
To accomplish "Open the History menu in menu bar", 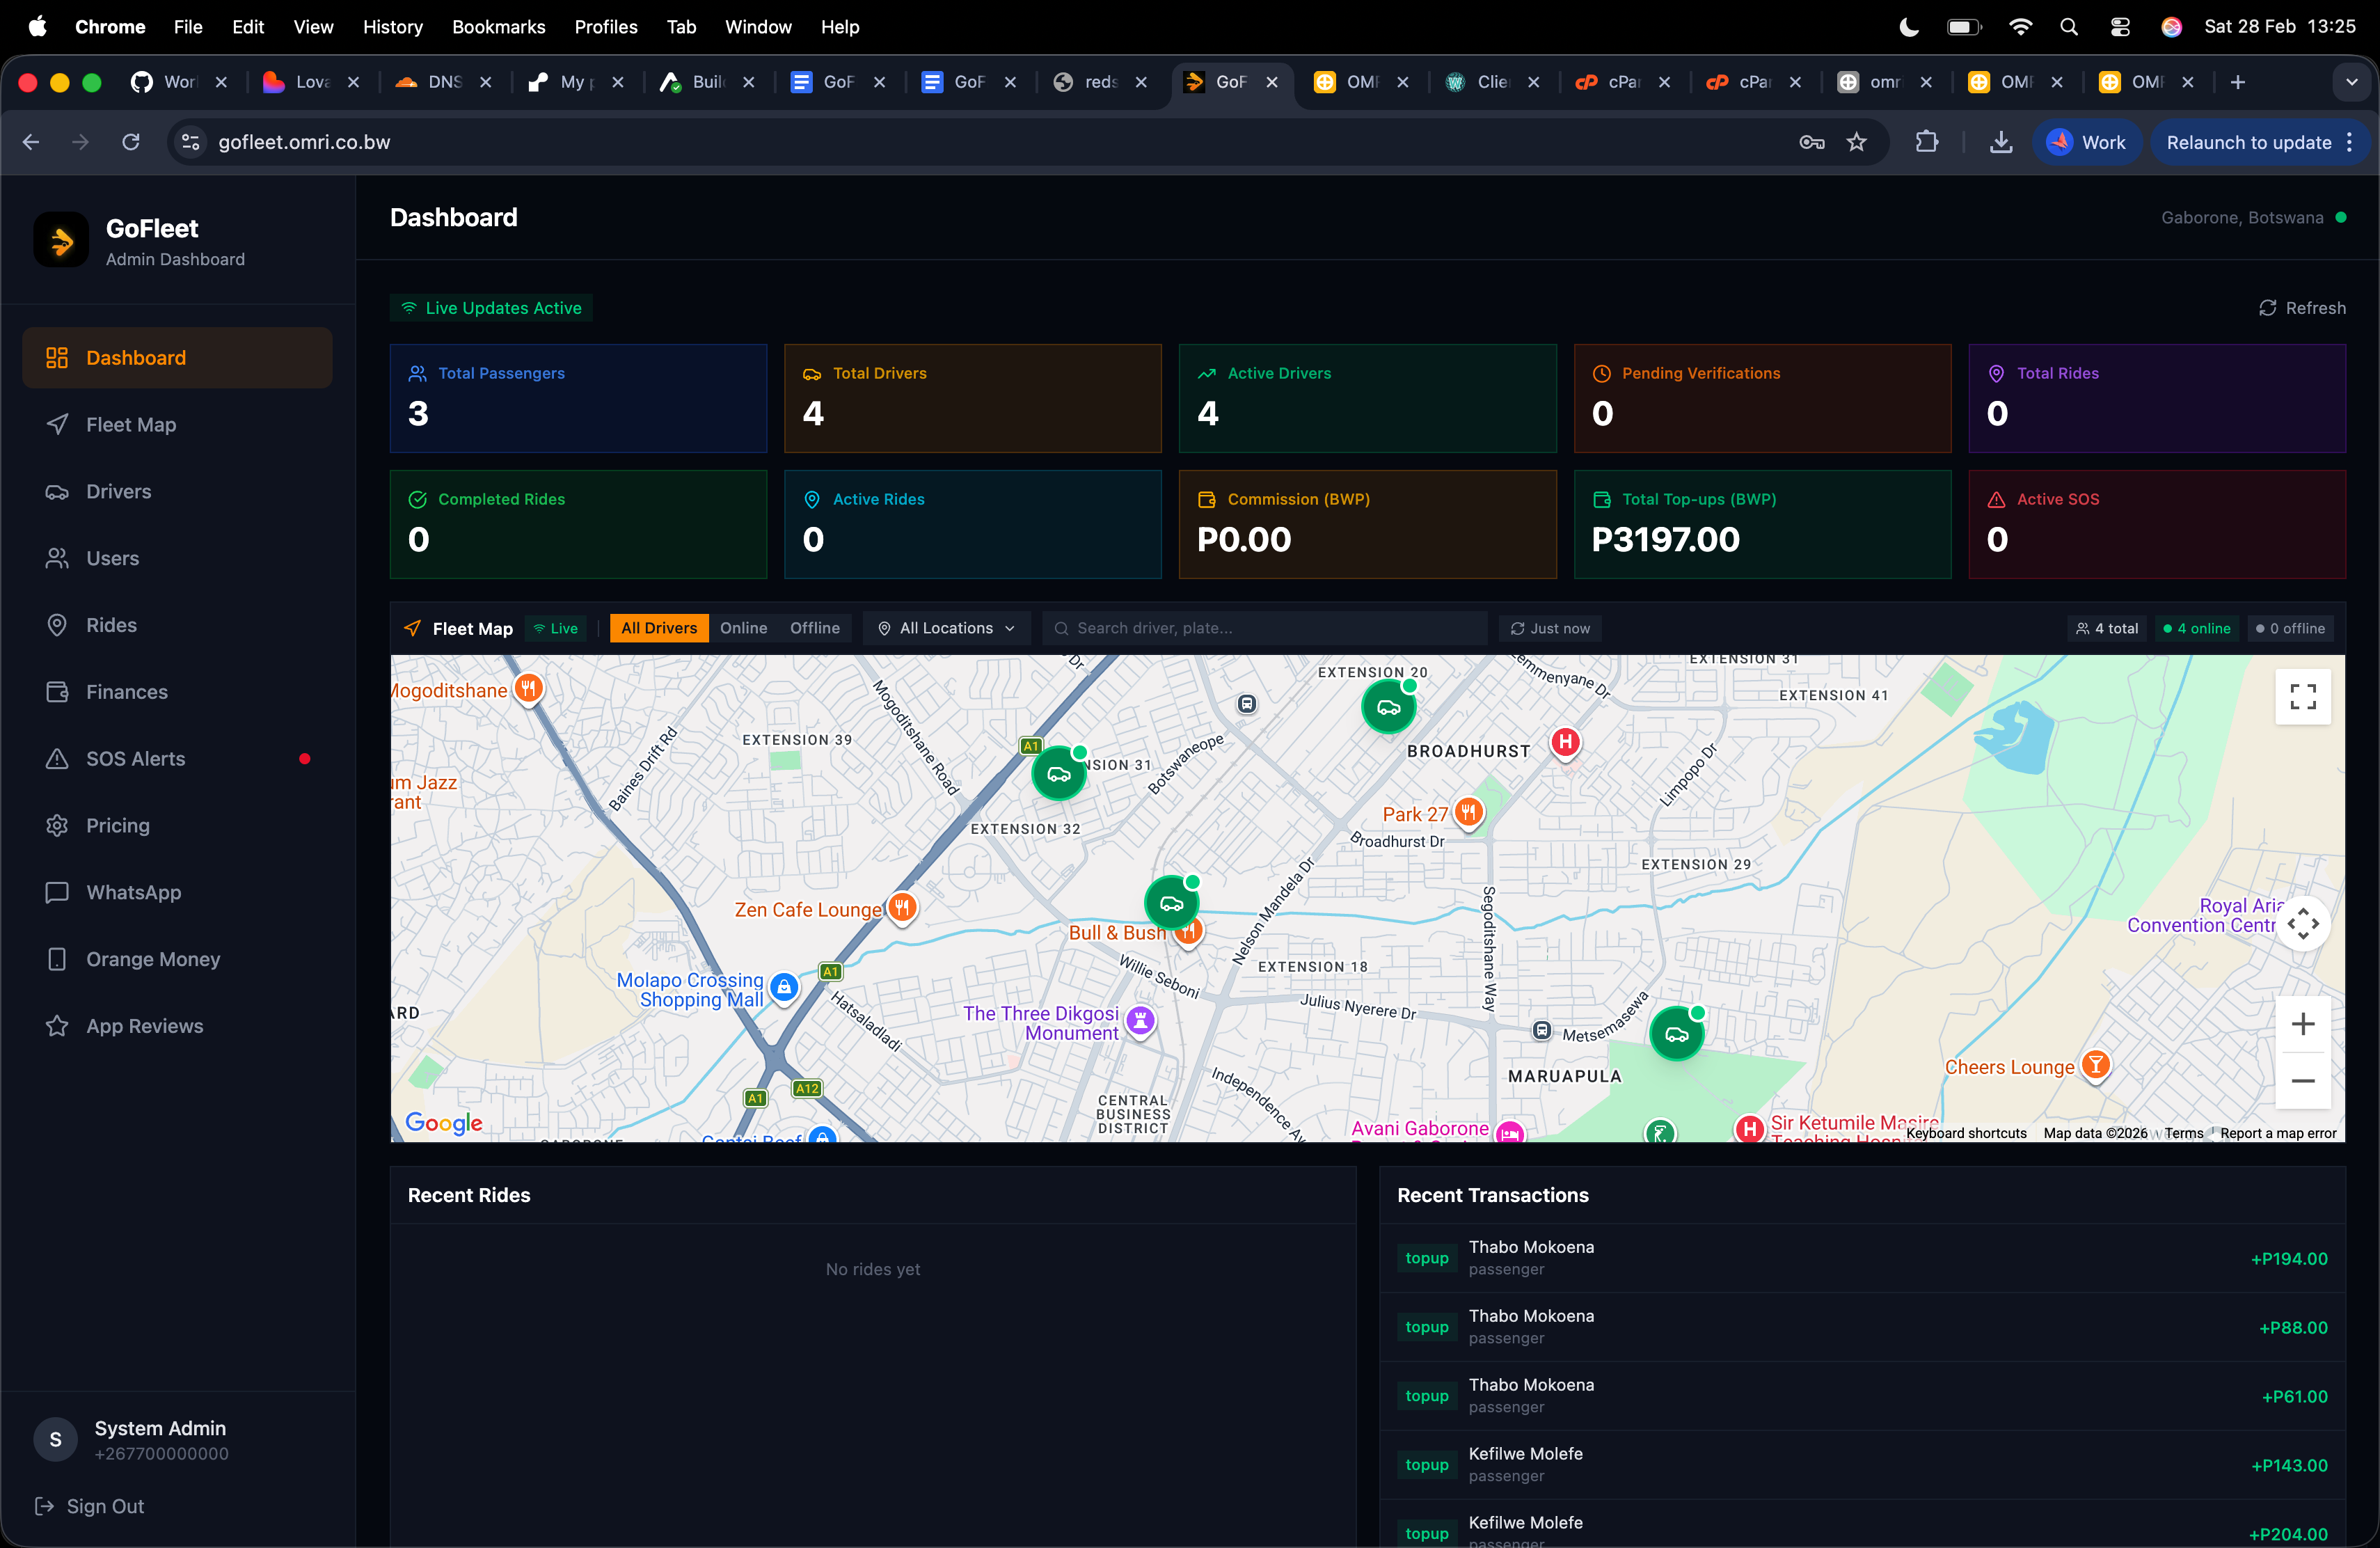I will [x=392, y=27].
